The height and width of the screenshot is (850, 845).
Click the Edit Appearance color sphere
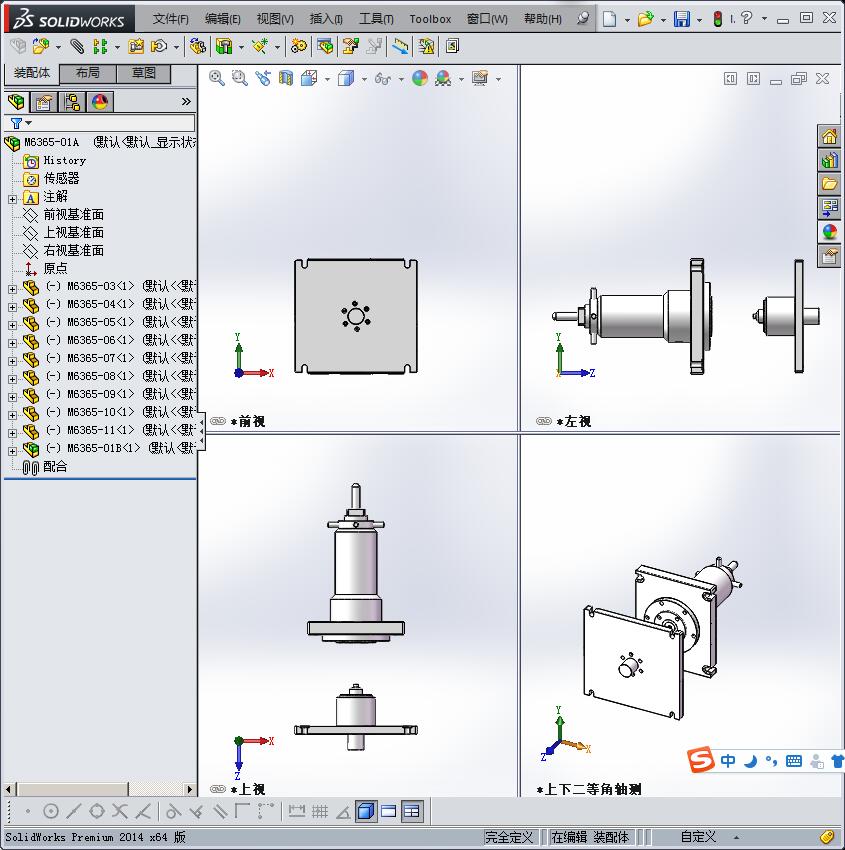pos(420,79)
